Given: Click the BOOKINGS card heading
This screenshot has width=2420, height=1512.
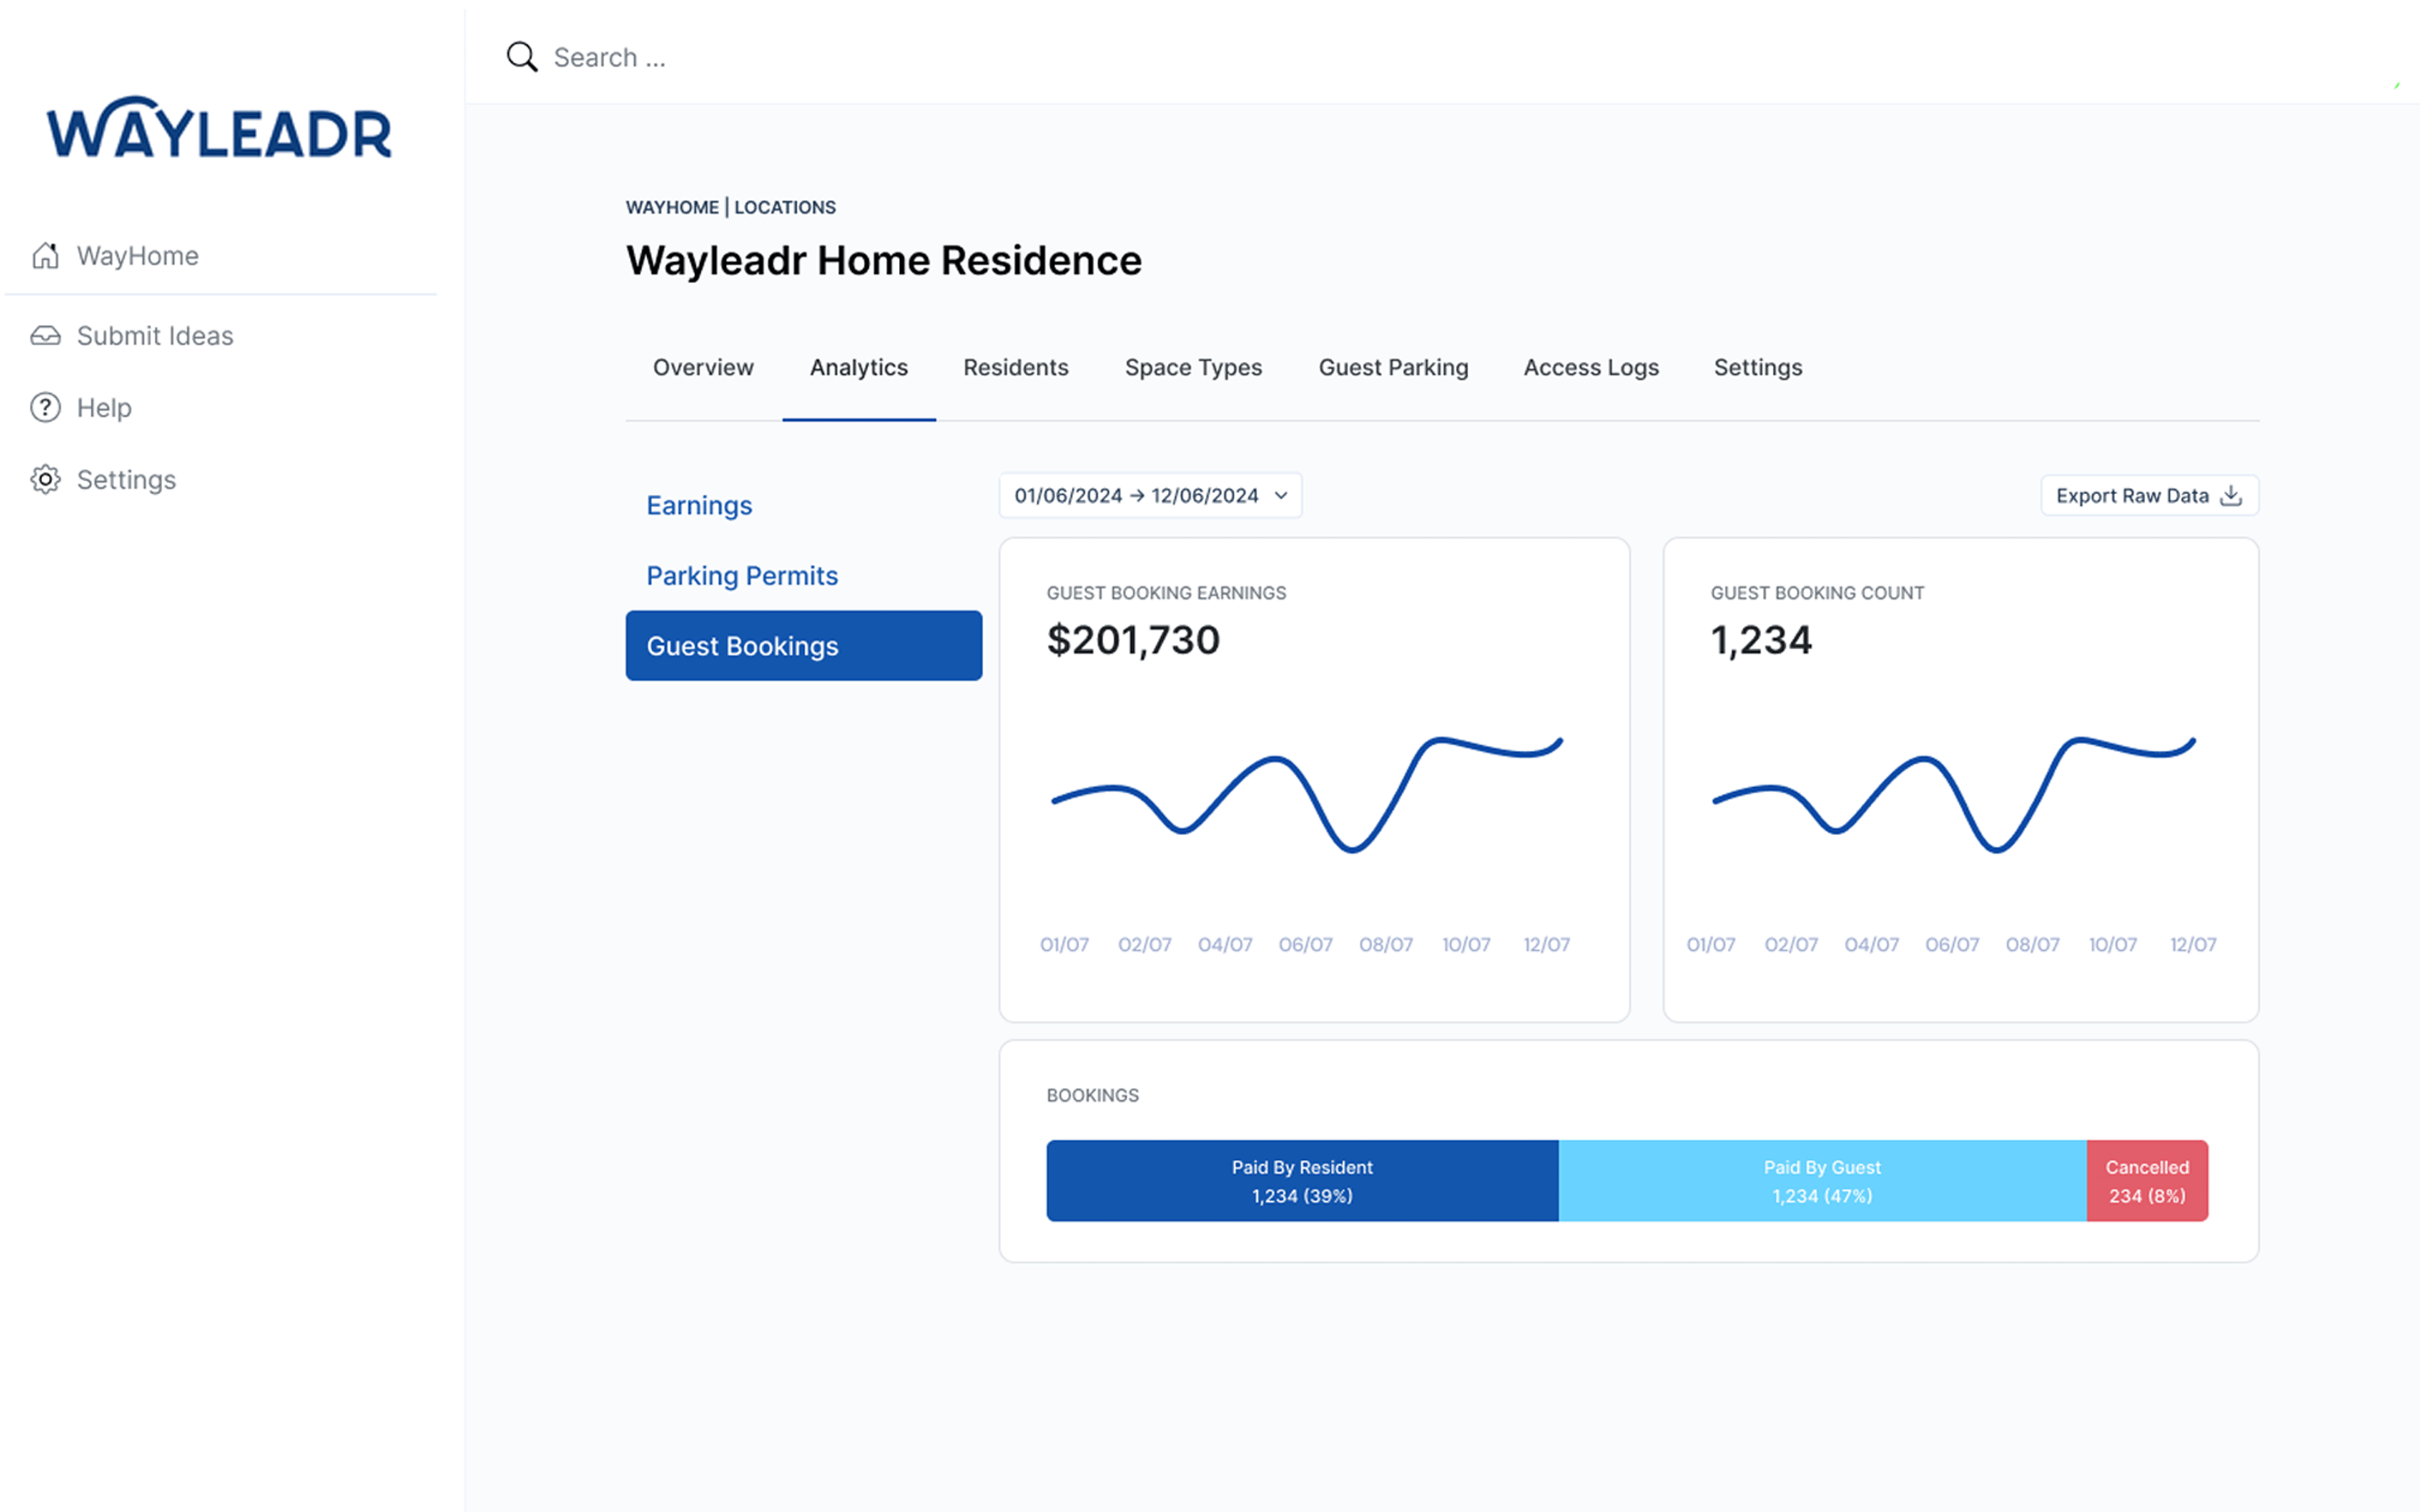Looking at the screenshot, I should coord(1092,1096).
